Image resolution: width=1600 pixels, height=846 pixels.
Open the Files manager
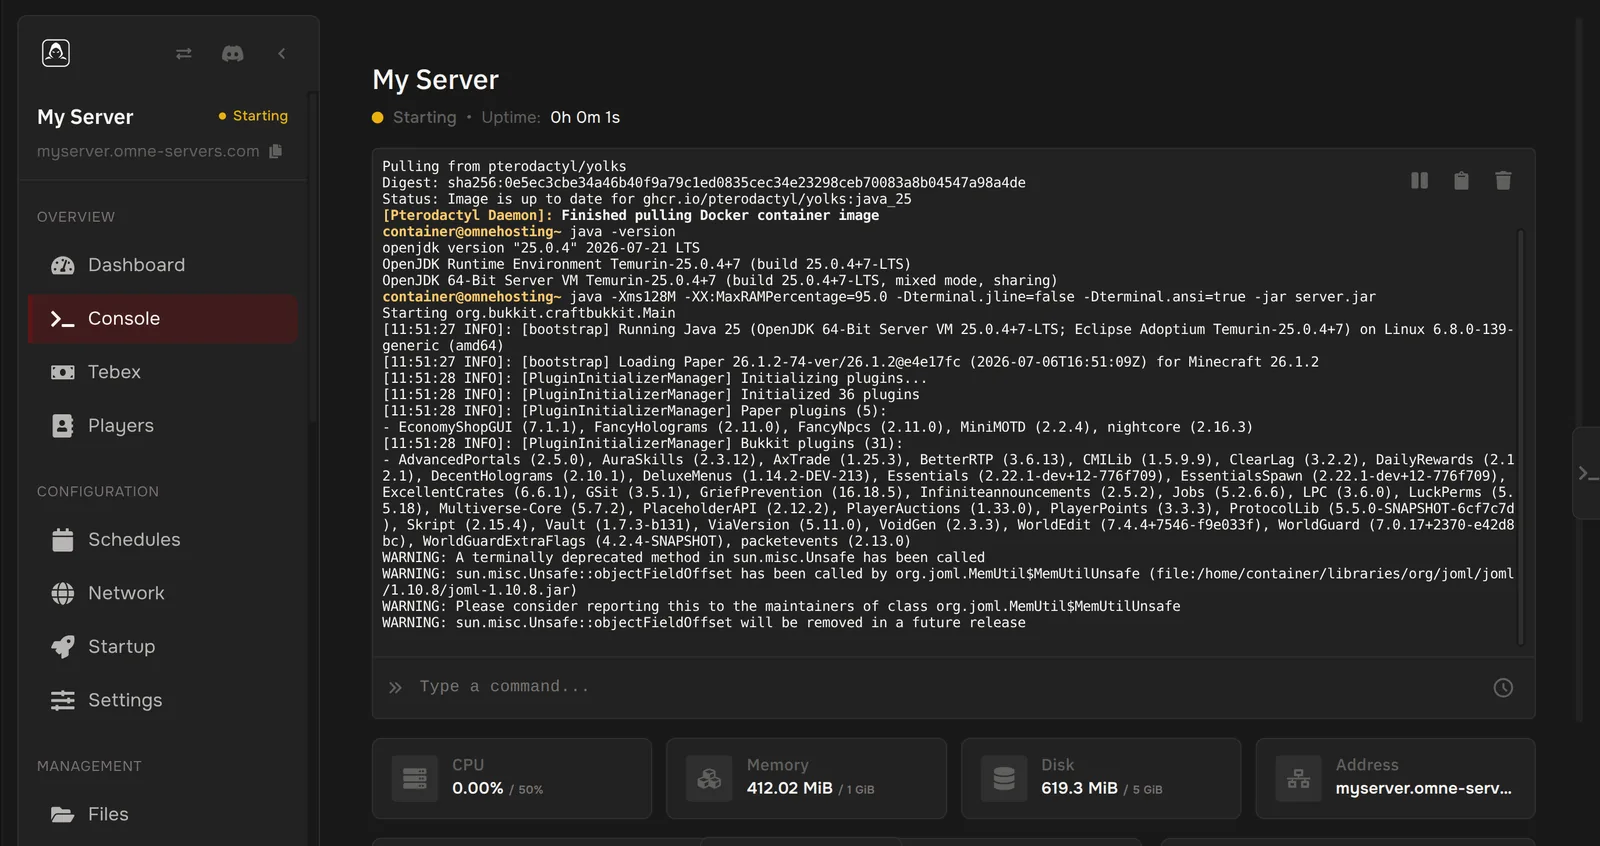163,815
